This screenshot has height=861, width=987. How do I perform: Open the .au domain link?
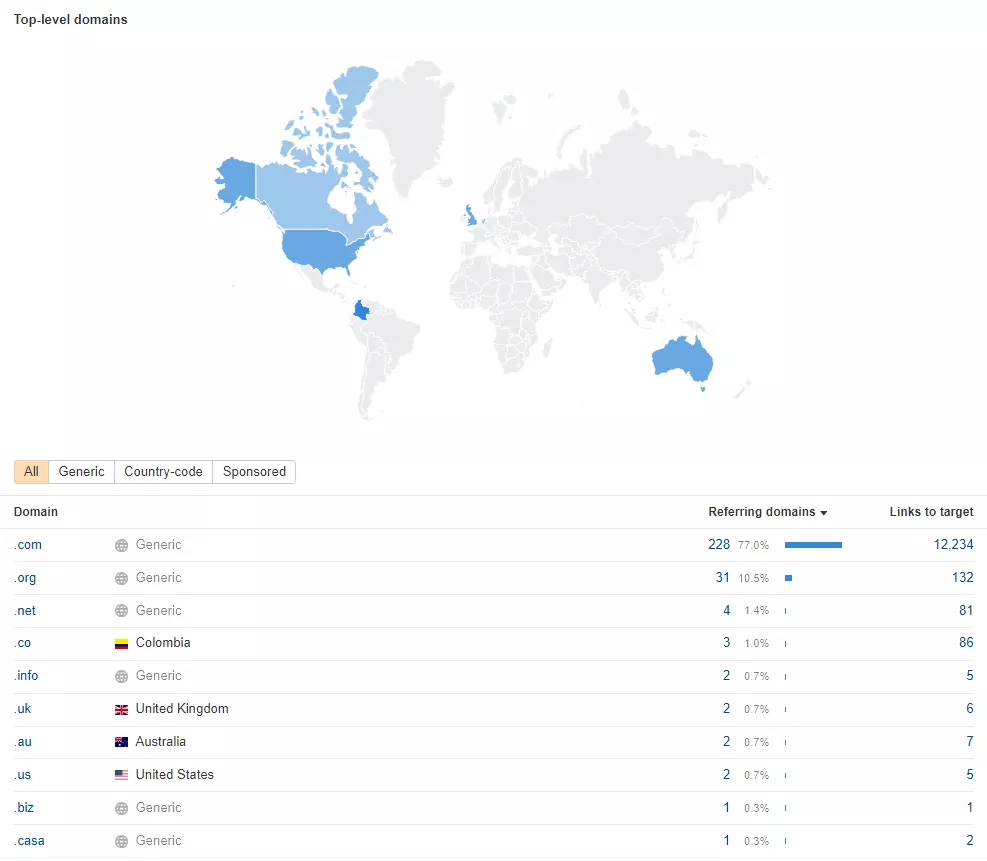tap(23, 741)
